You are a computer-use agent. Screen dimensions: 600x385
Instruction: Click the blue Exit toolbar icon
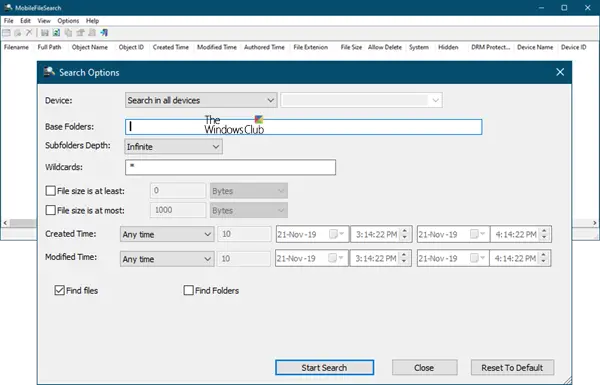(x=104, y=33)
